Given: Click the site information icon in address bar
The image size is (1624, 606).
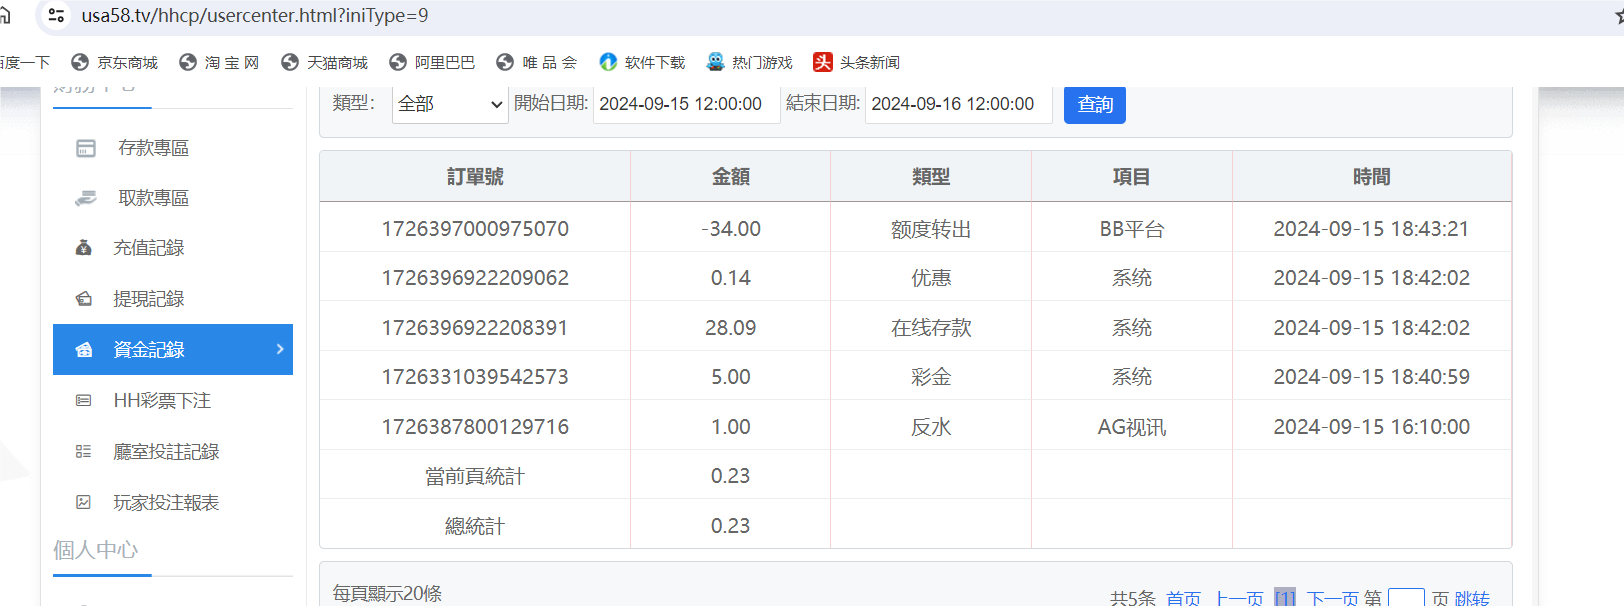Looking at the screenshot, I should coord(57,16).
